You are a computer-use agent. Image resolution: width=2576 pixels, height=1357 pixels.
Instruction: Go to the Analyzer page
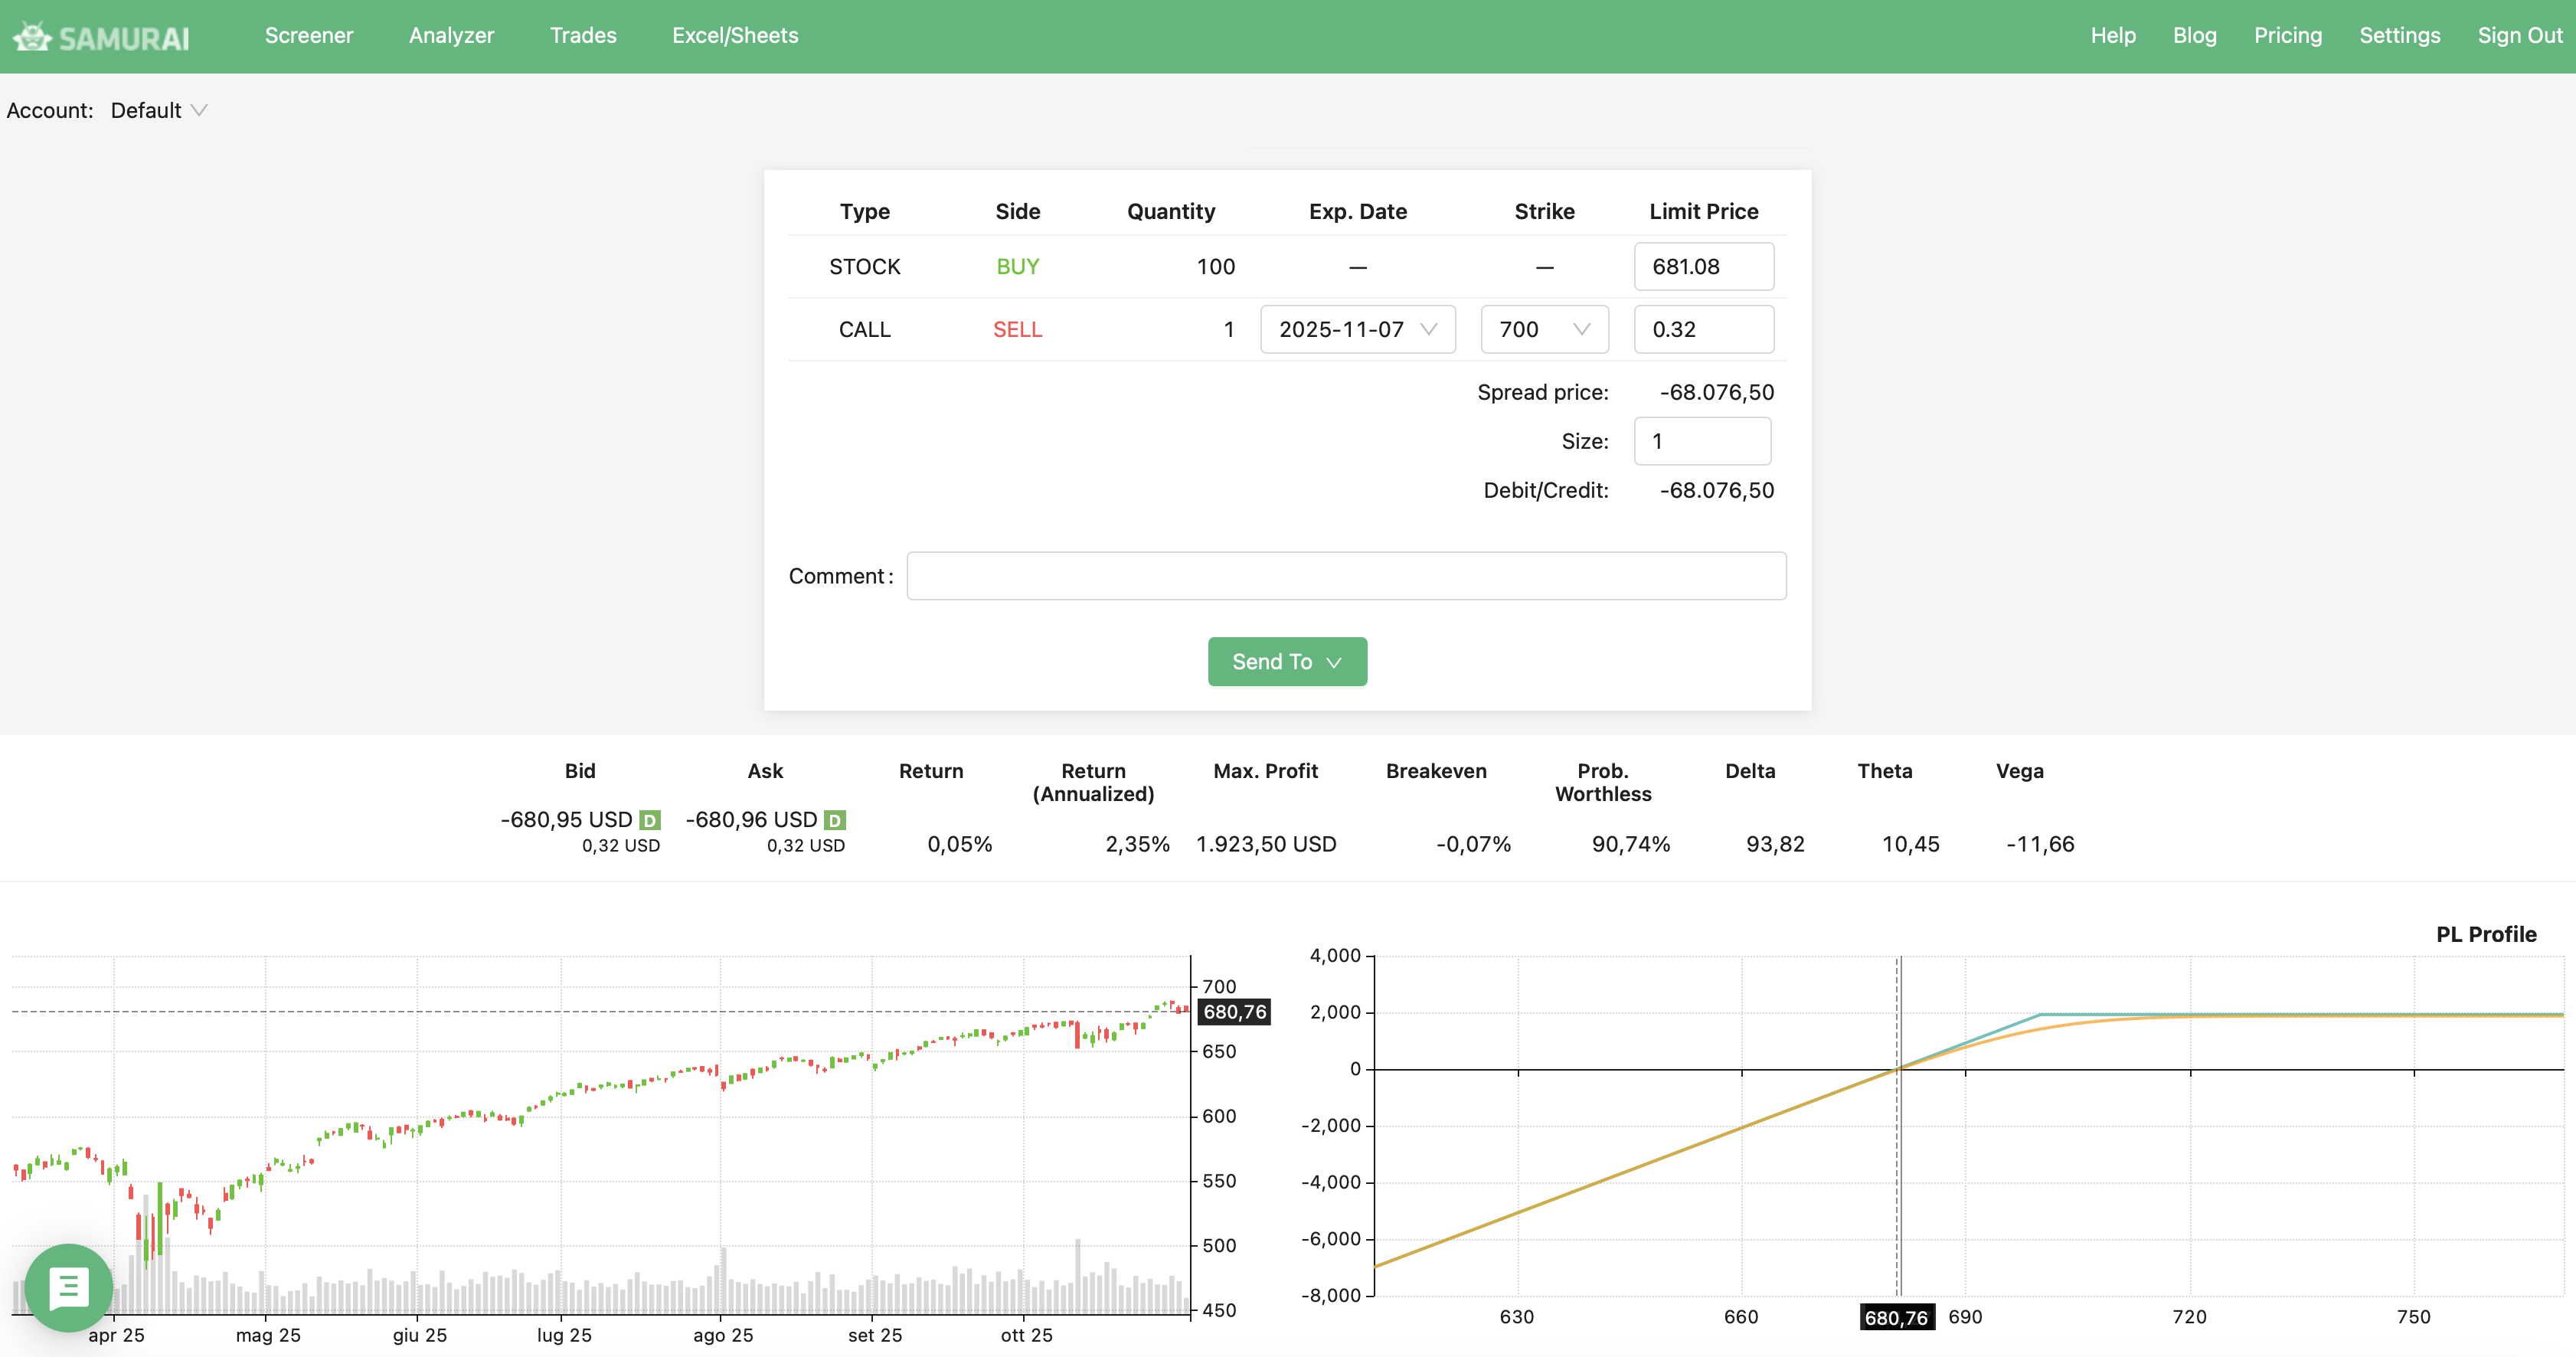click(x=451, y=36)
